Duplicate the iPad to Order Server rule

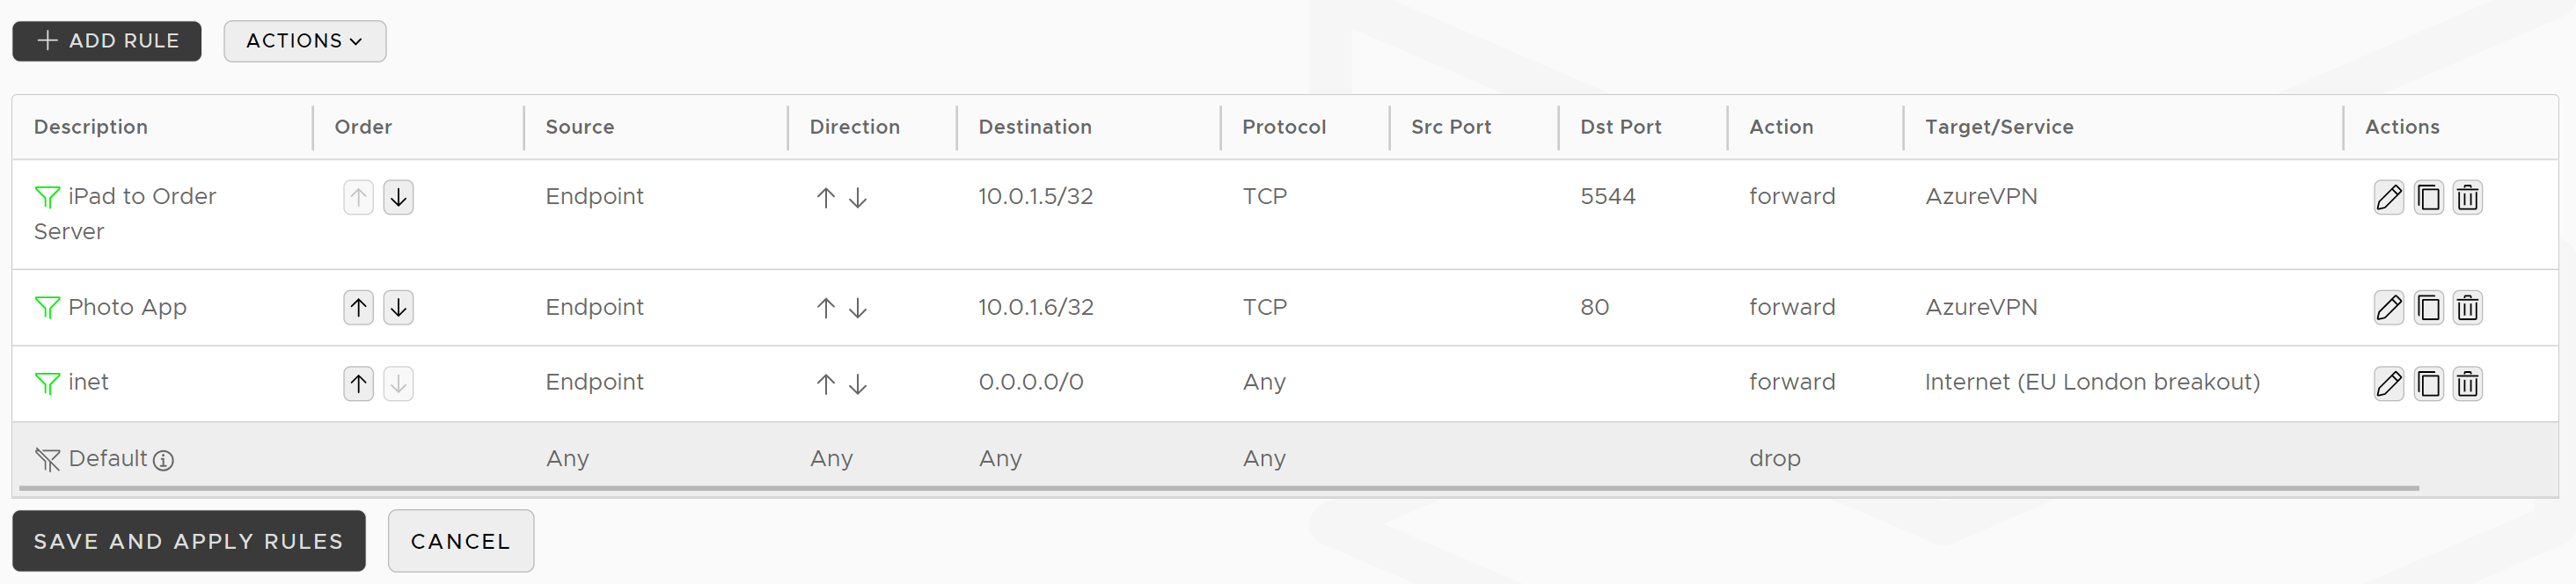2428,197
